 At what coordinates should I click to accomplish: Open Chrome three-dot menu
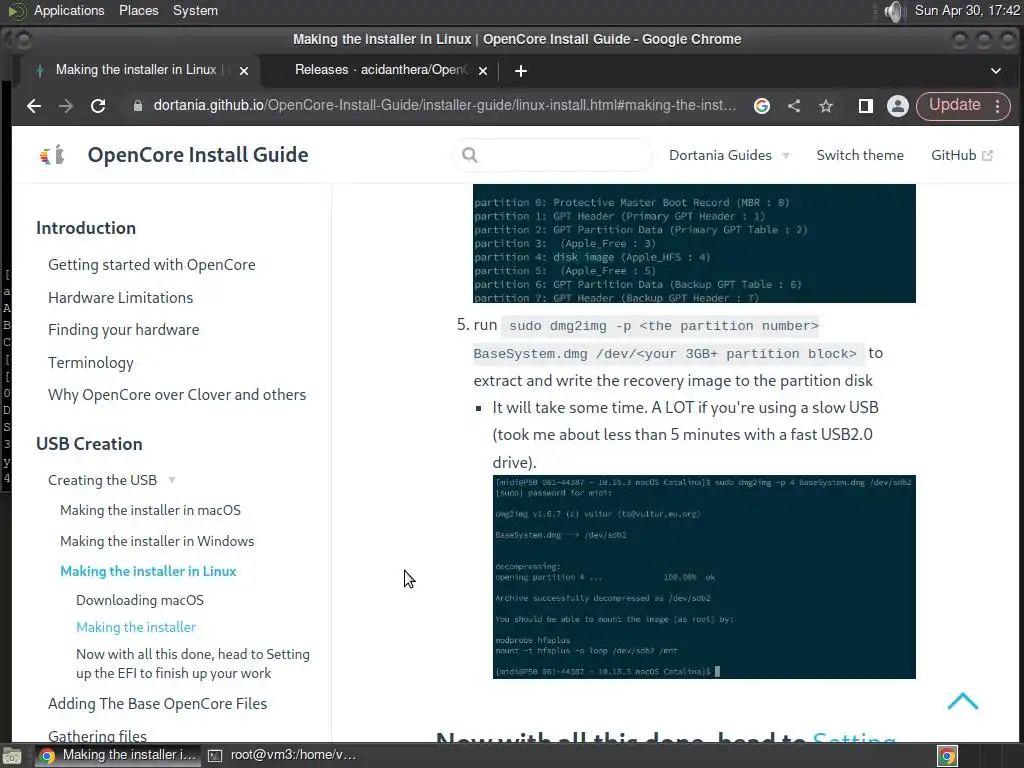(x=997, y=106)
